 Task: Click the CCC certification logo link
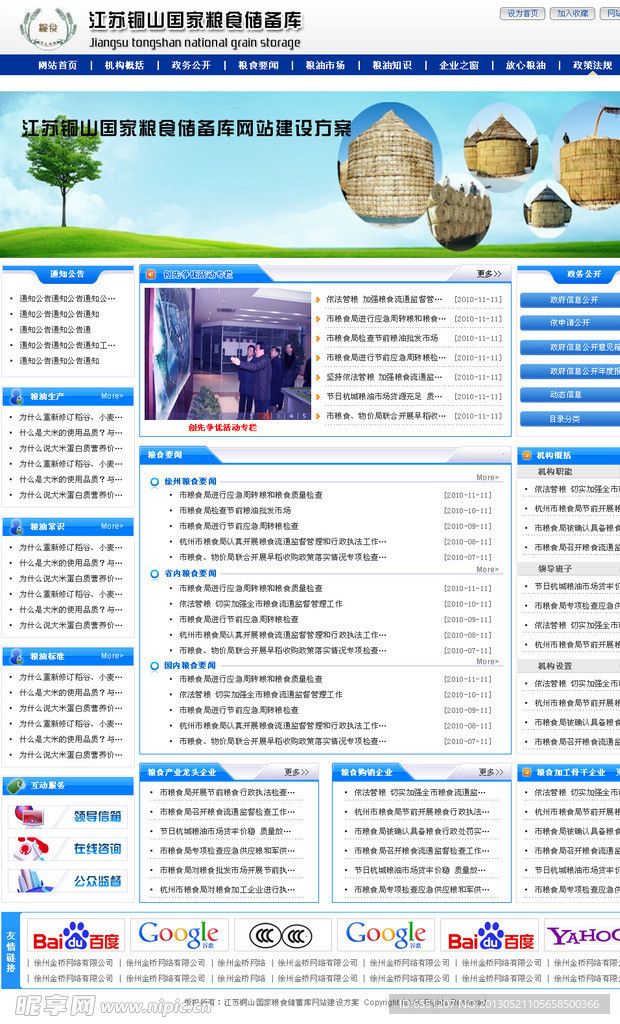click(x=282, y=935)
